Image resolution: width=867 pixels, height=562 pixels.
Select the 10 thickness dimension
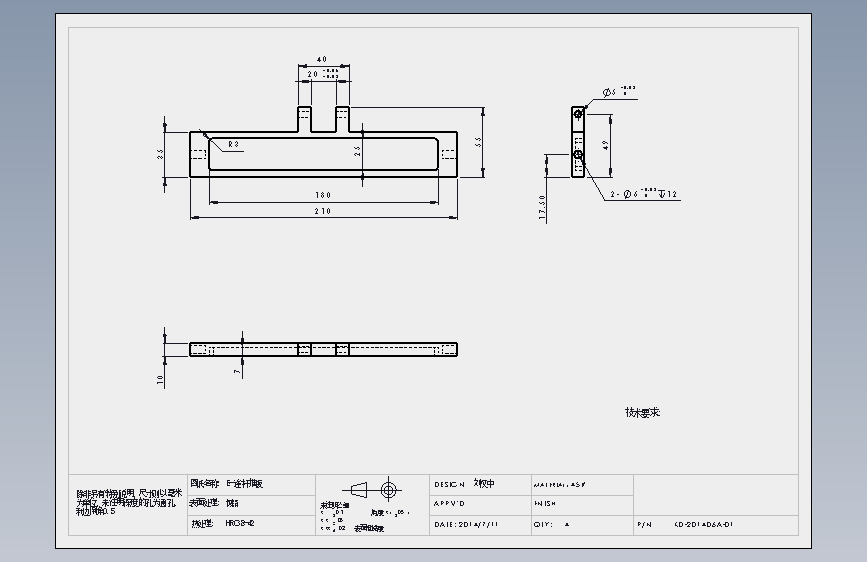pos(160,379)
